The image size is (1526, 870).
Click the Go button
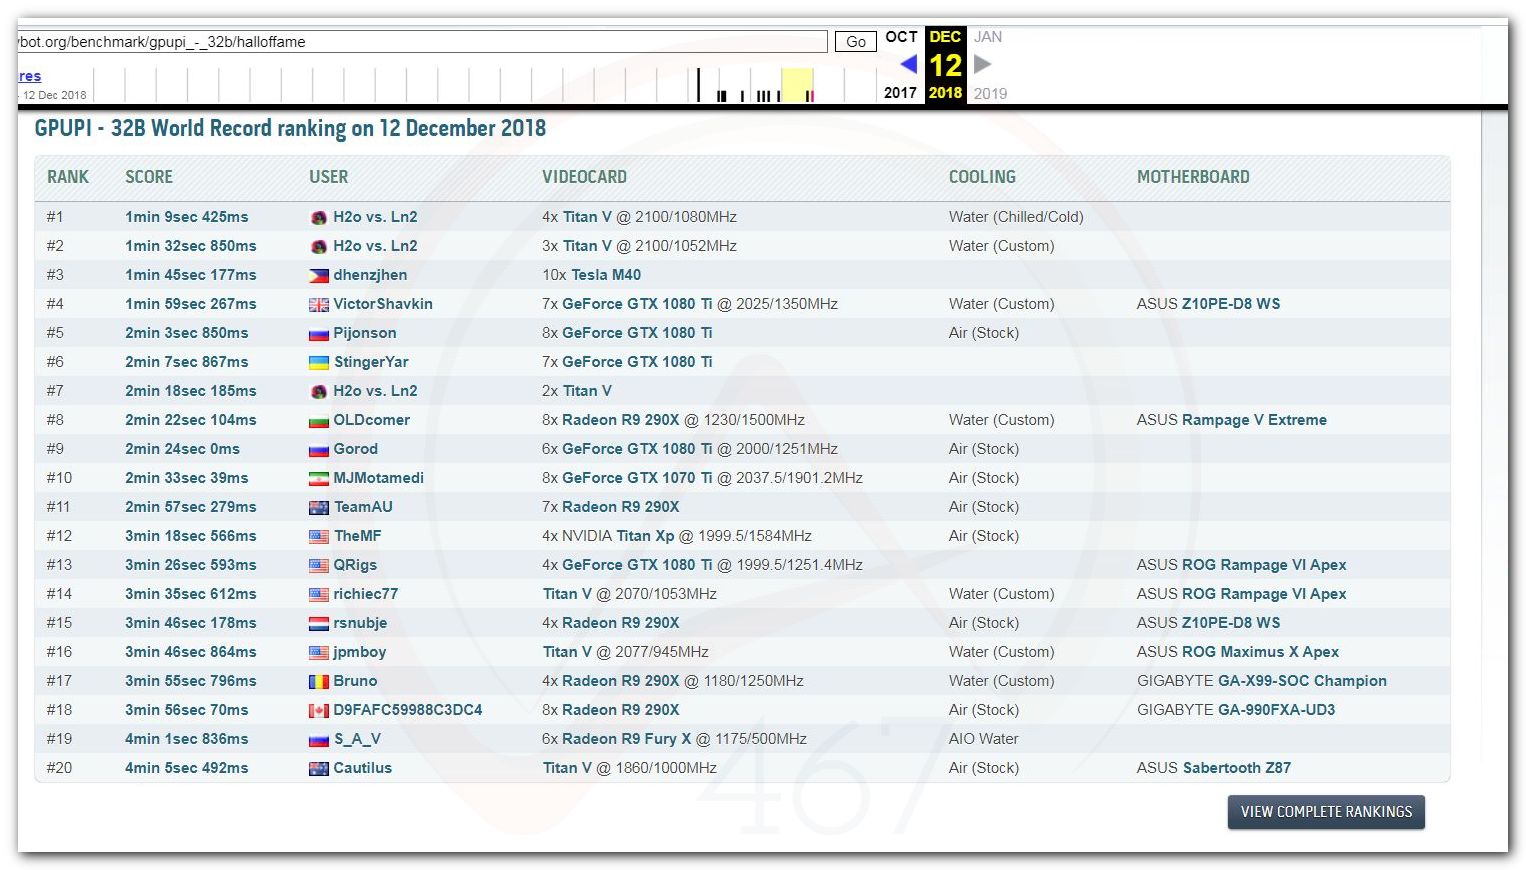856,42
